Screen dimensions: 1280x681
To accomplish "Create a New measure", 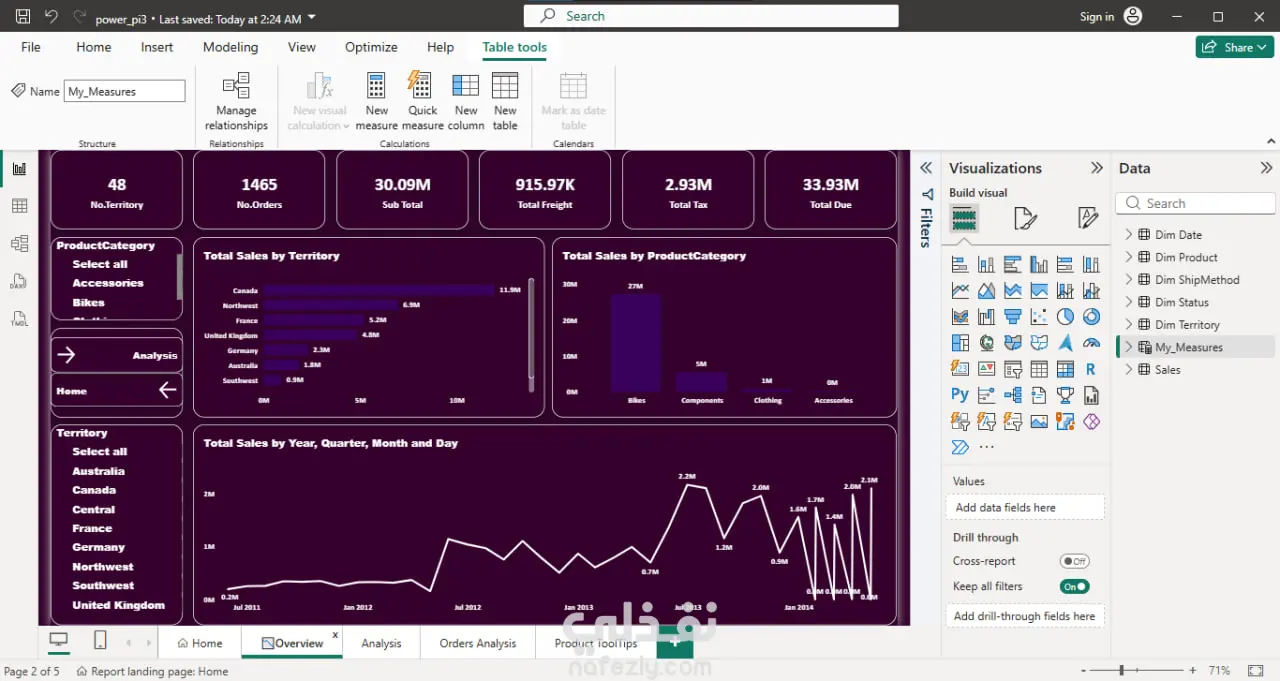I will point(376,102).
